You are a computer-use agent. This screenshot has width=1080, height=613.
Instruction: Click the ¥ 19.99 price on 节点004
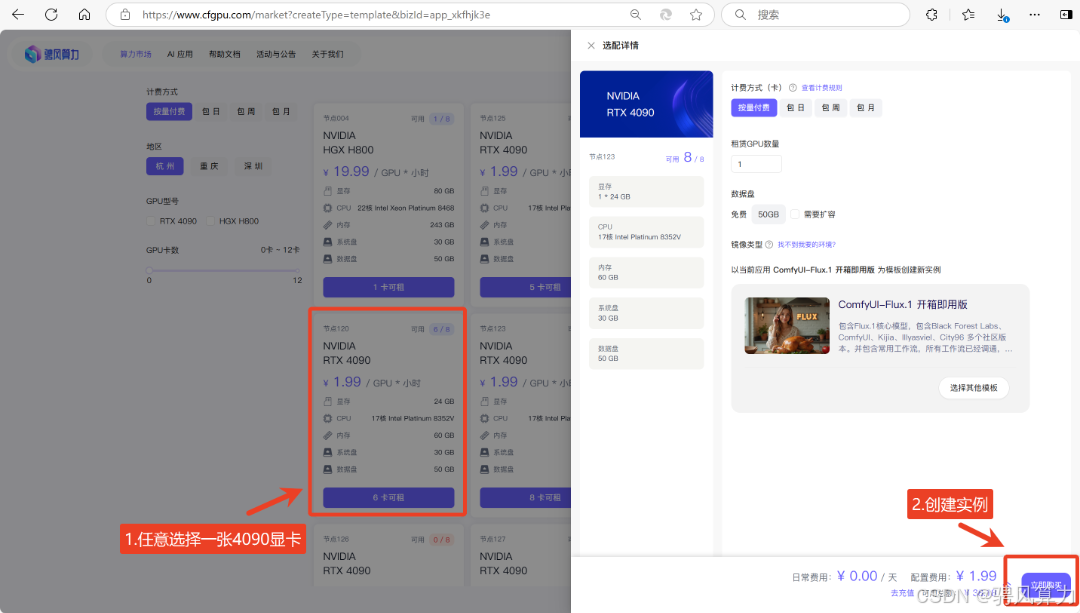coord(346,172)
